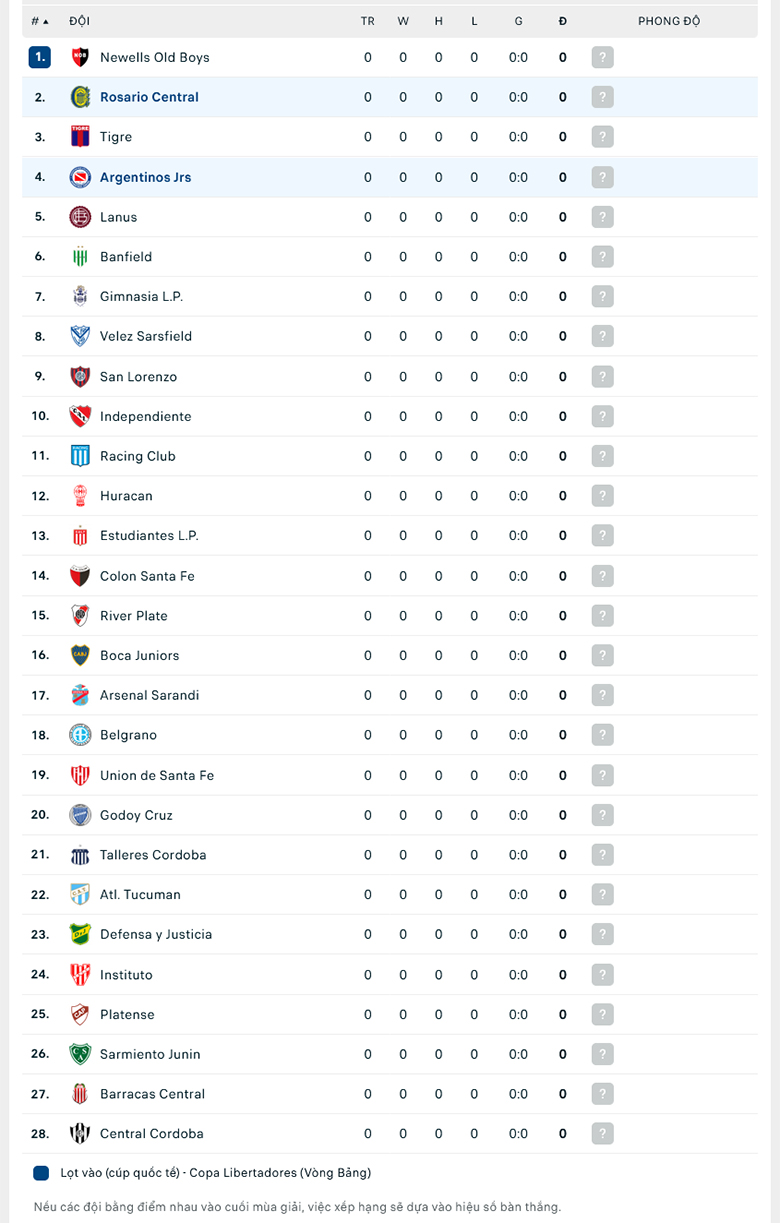
Task: Click the Defensa y Justicia badge
Action: coord(80,934)
